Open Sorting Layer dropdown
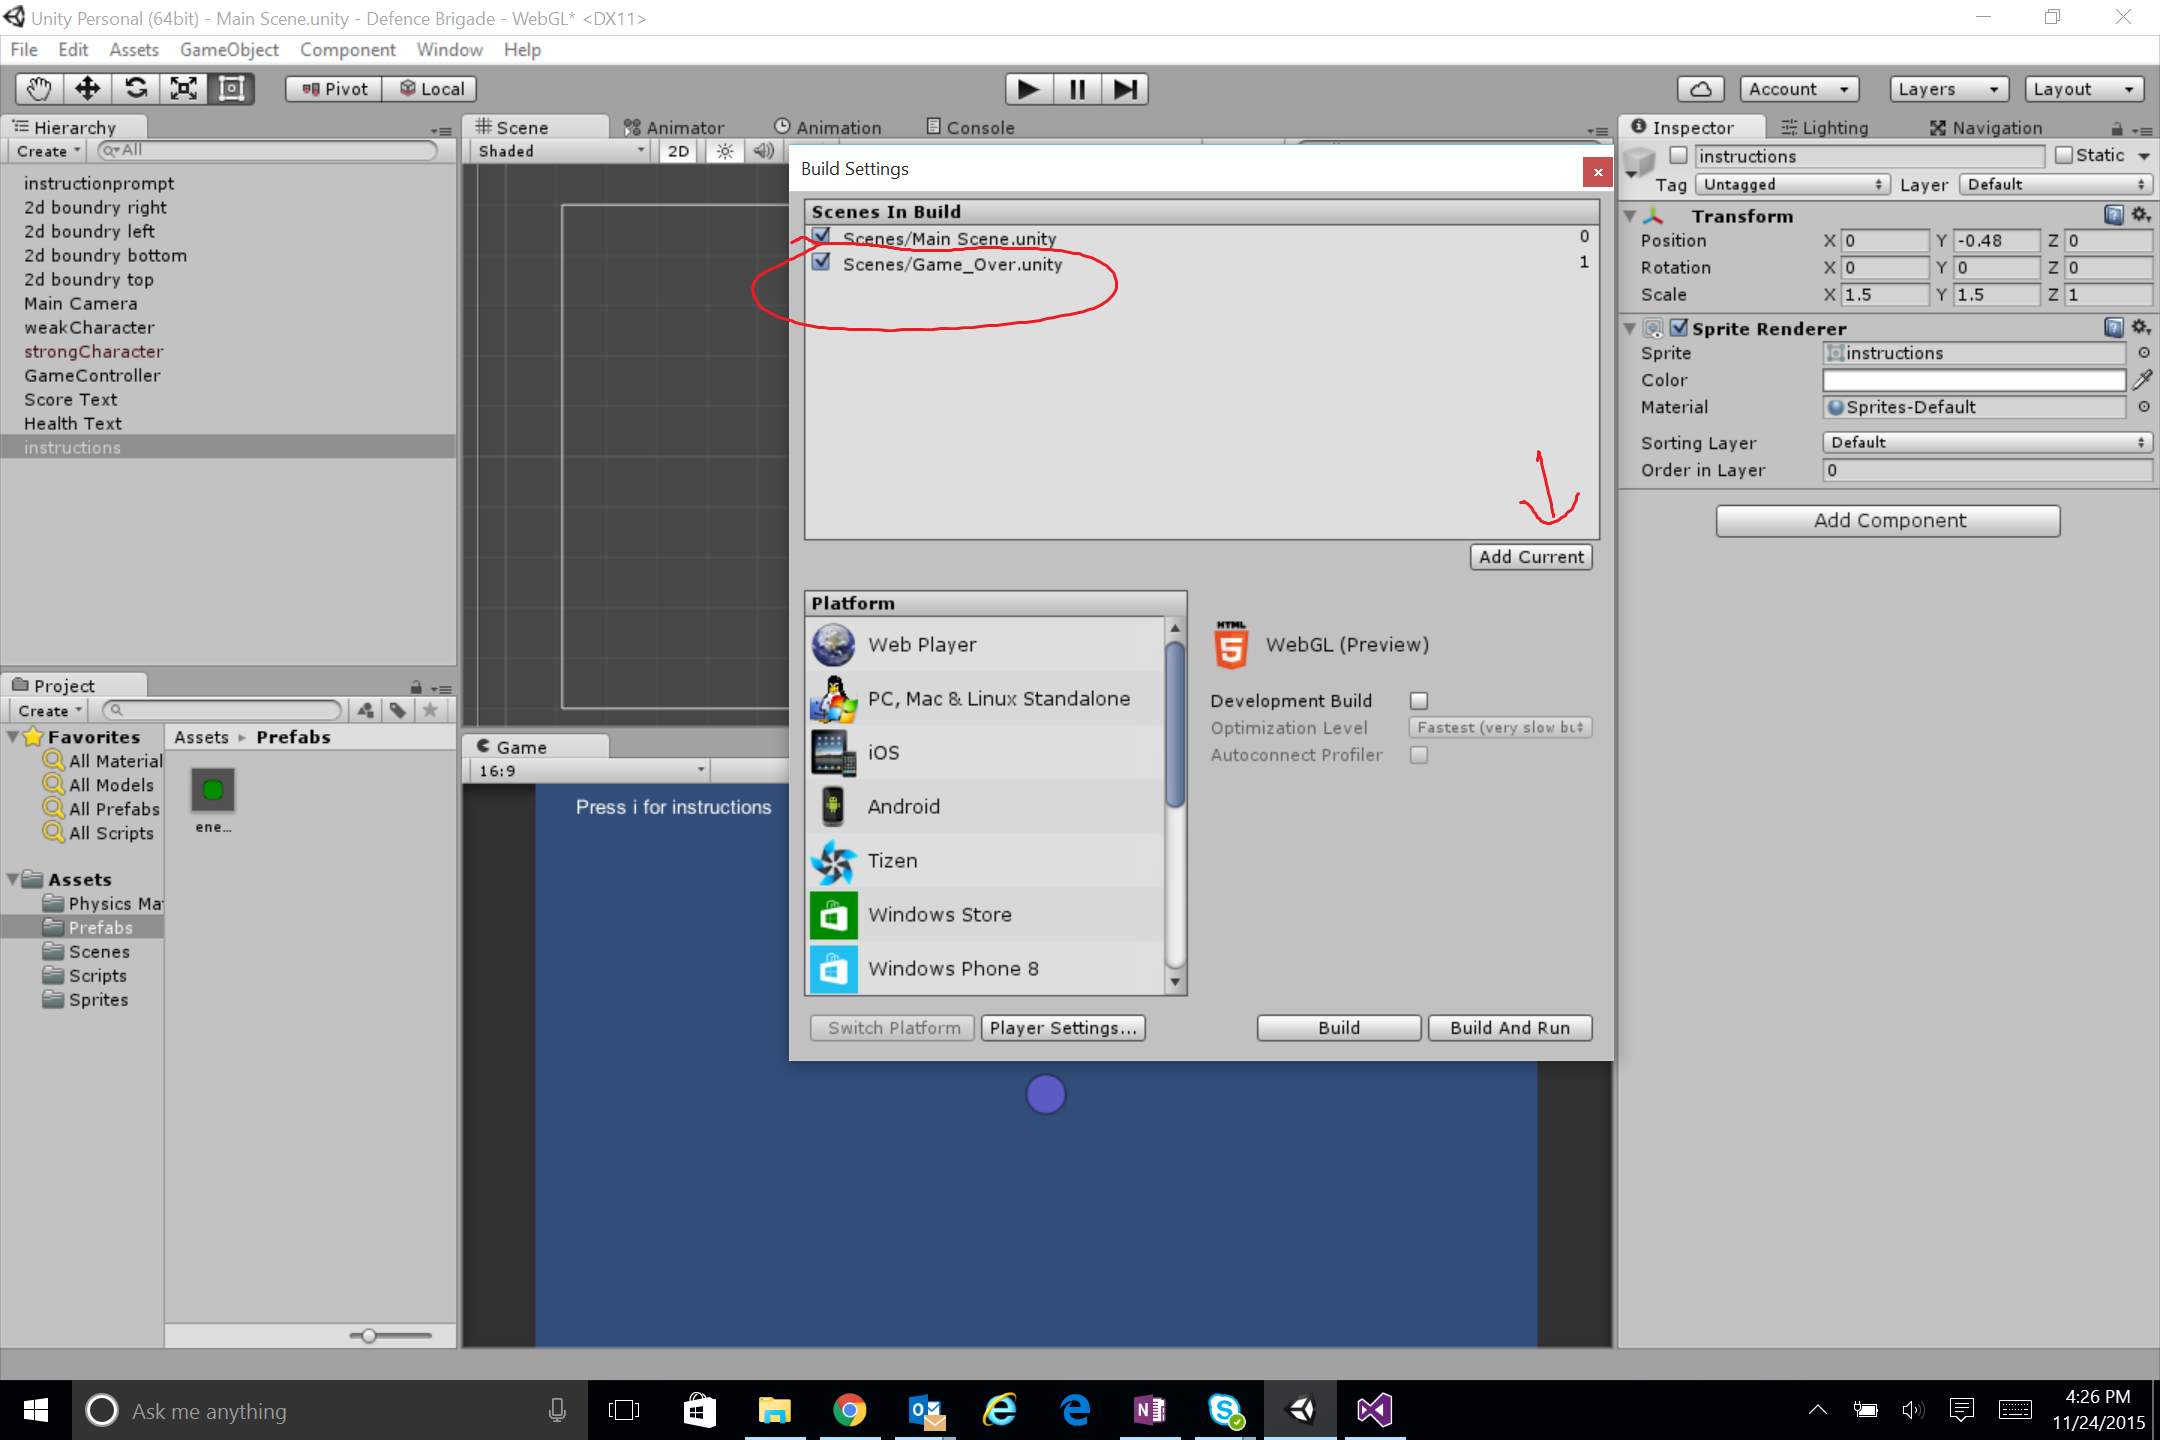This screenshot has width=2160, height=1440. [x=1987, y=443]
